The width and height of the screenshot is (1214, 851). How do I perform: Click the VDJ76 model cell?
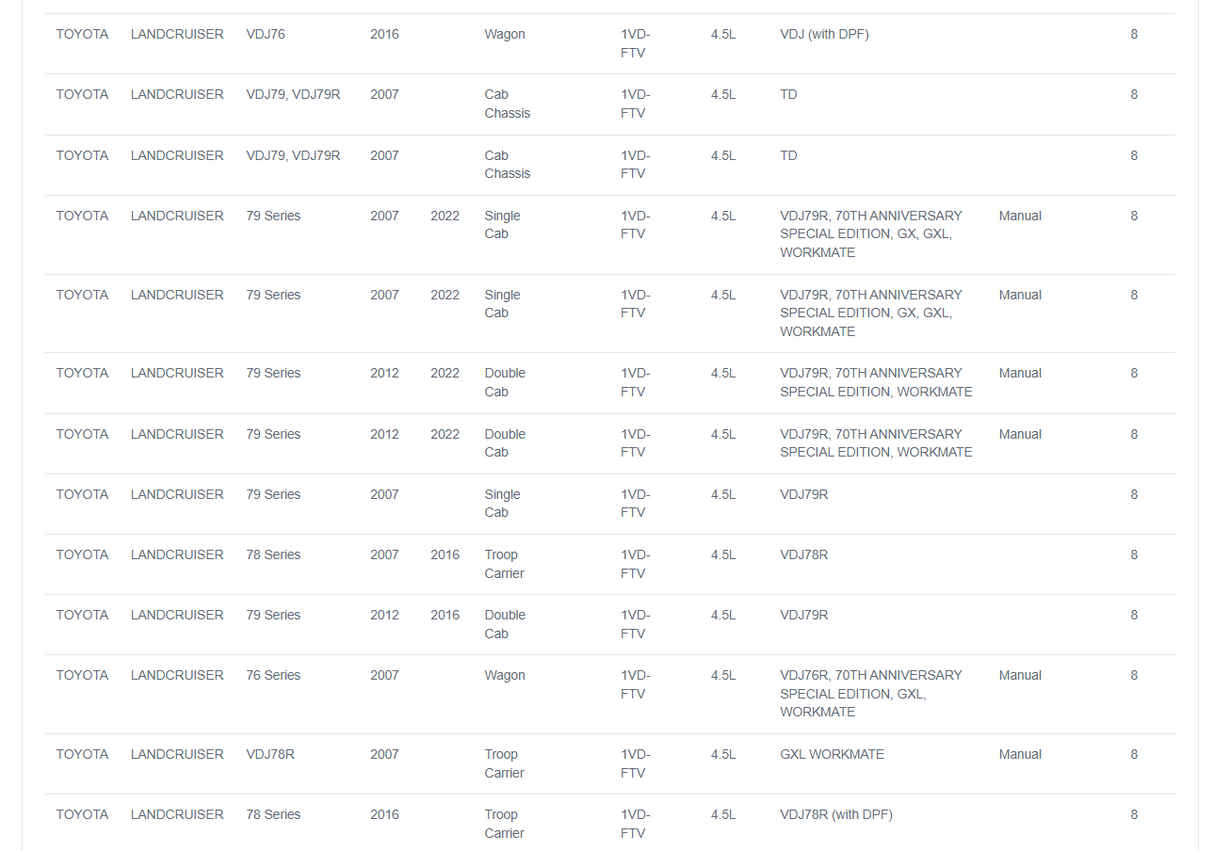pos(265,34)
